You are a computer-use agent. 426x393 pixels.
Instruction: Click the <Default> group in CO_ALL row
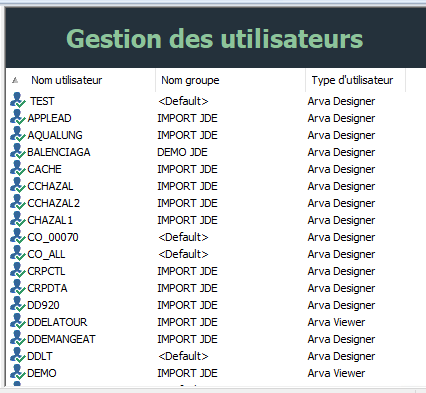[x=183, y=254]
